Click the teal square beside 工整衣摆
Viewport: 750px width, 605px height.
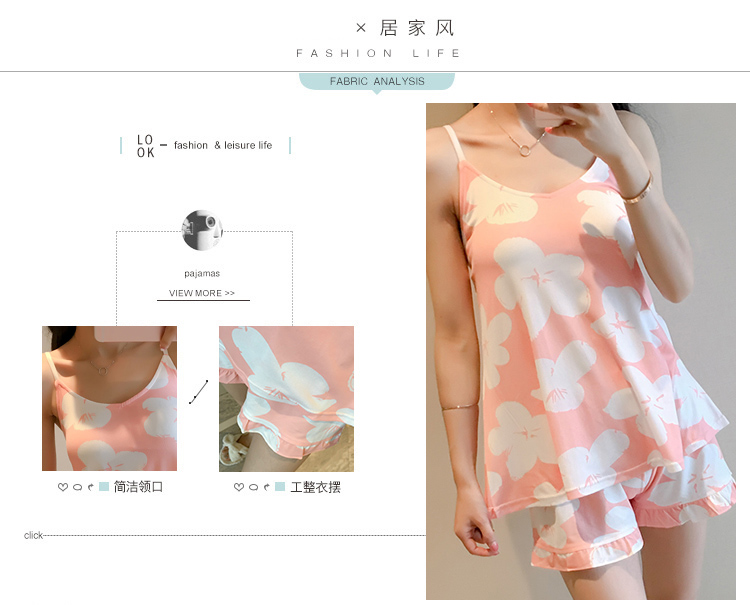280,487
